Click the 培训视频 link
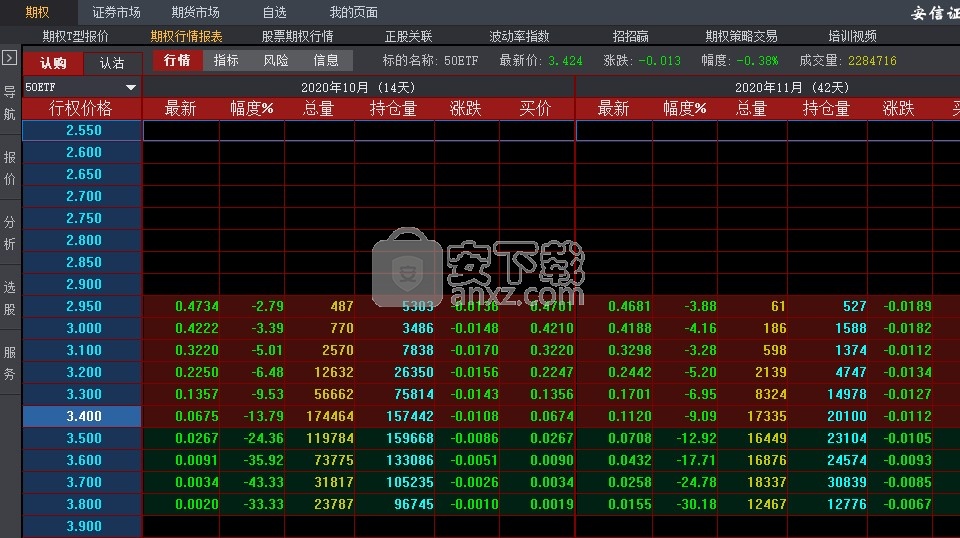 852,36
